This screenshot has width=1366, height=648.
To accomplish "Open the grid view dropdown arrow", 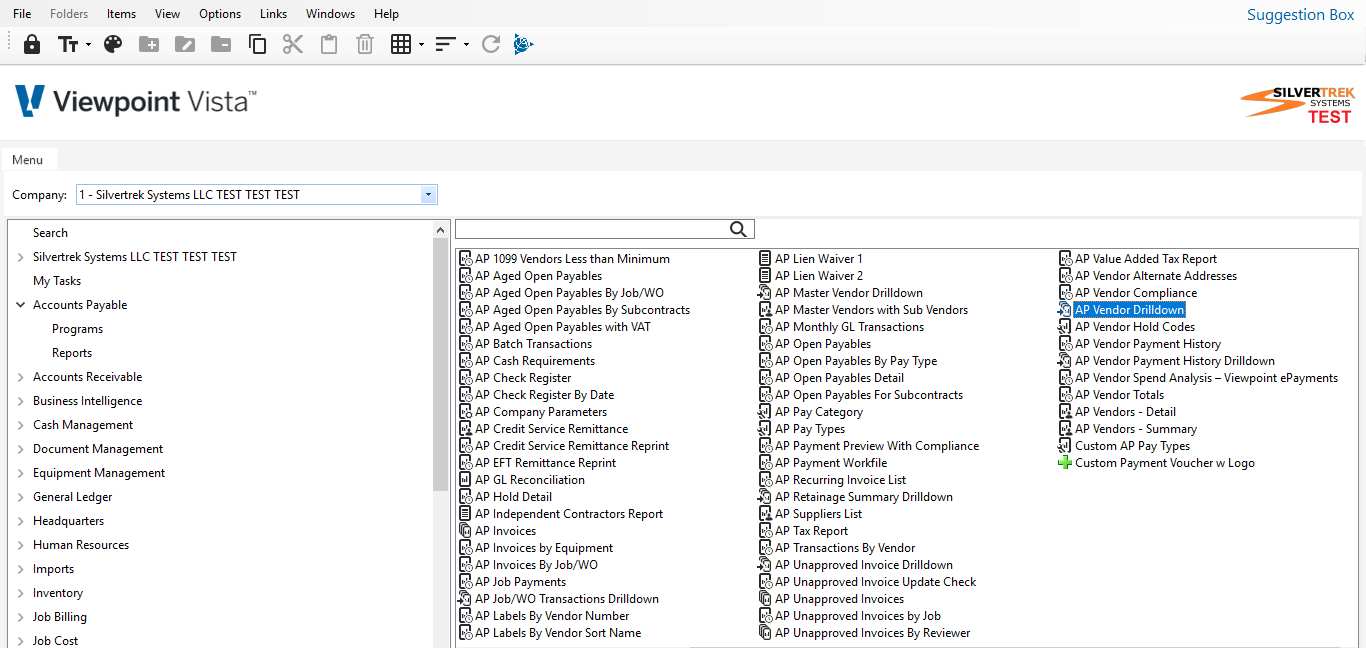I will click(x=421, y=45).
